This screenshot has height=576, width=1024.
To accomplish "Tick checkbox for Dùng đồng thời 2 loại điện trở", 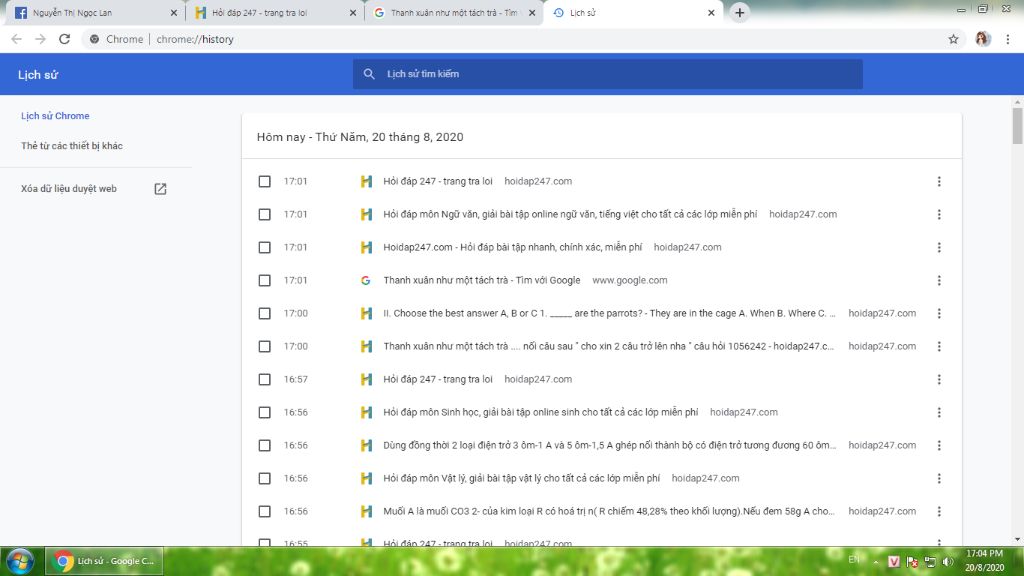I will click(x=264, y=445).
